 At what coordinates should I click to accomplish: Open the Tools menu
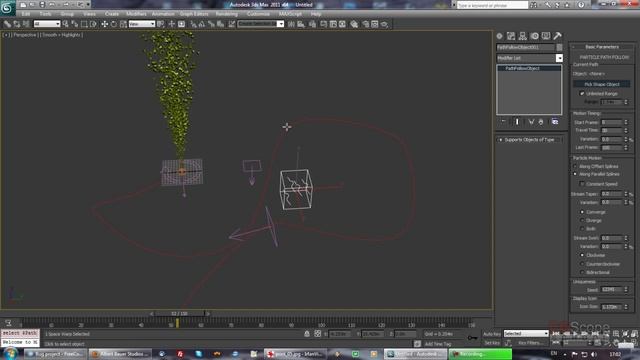point(45,14)
